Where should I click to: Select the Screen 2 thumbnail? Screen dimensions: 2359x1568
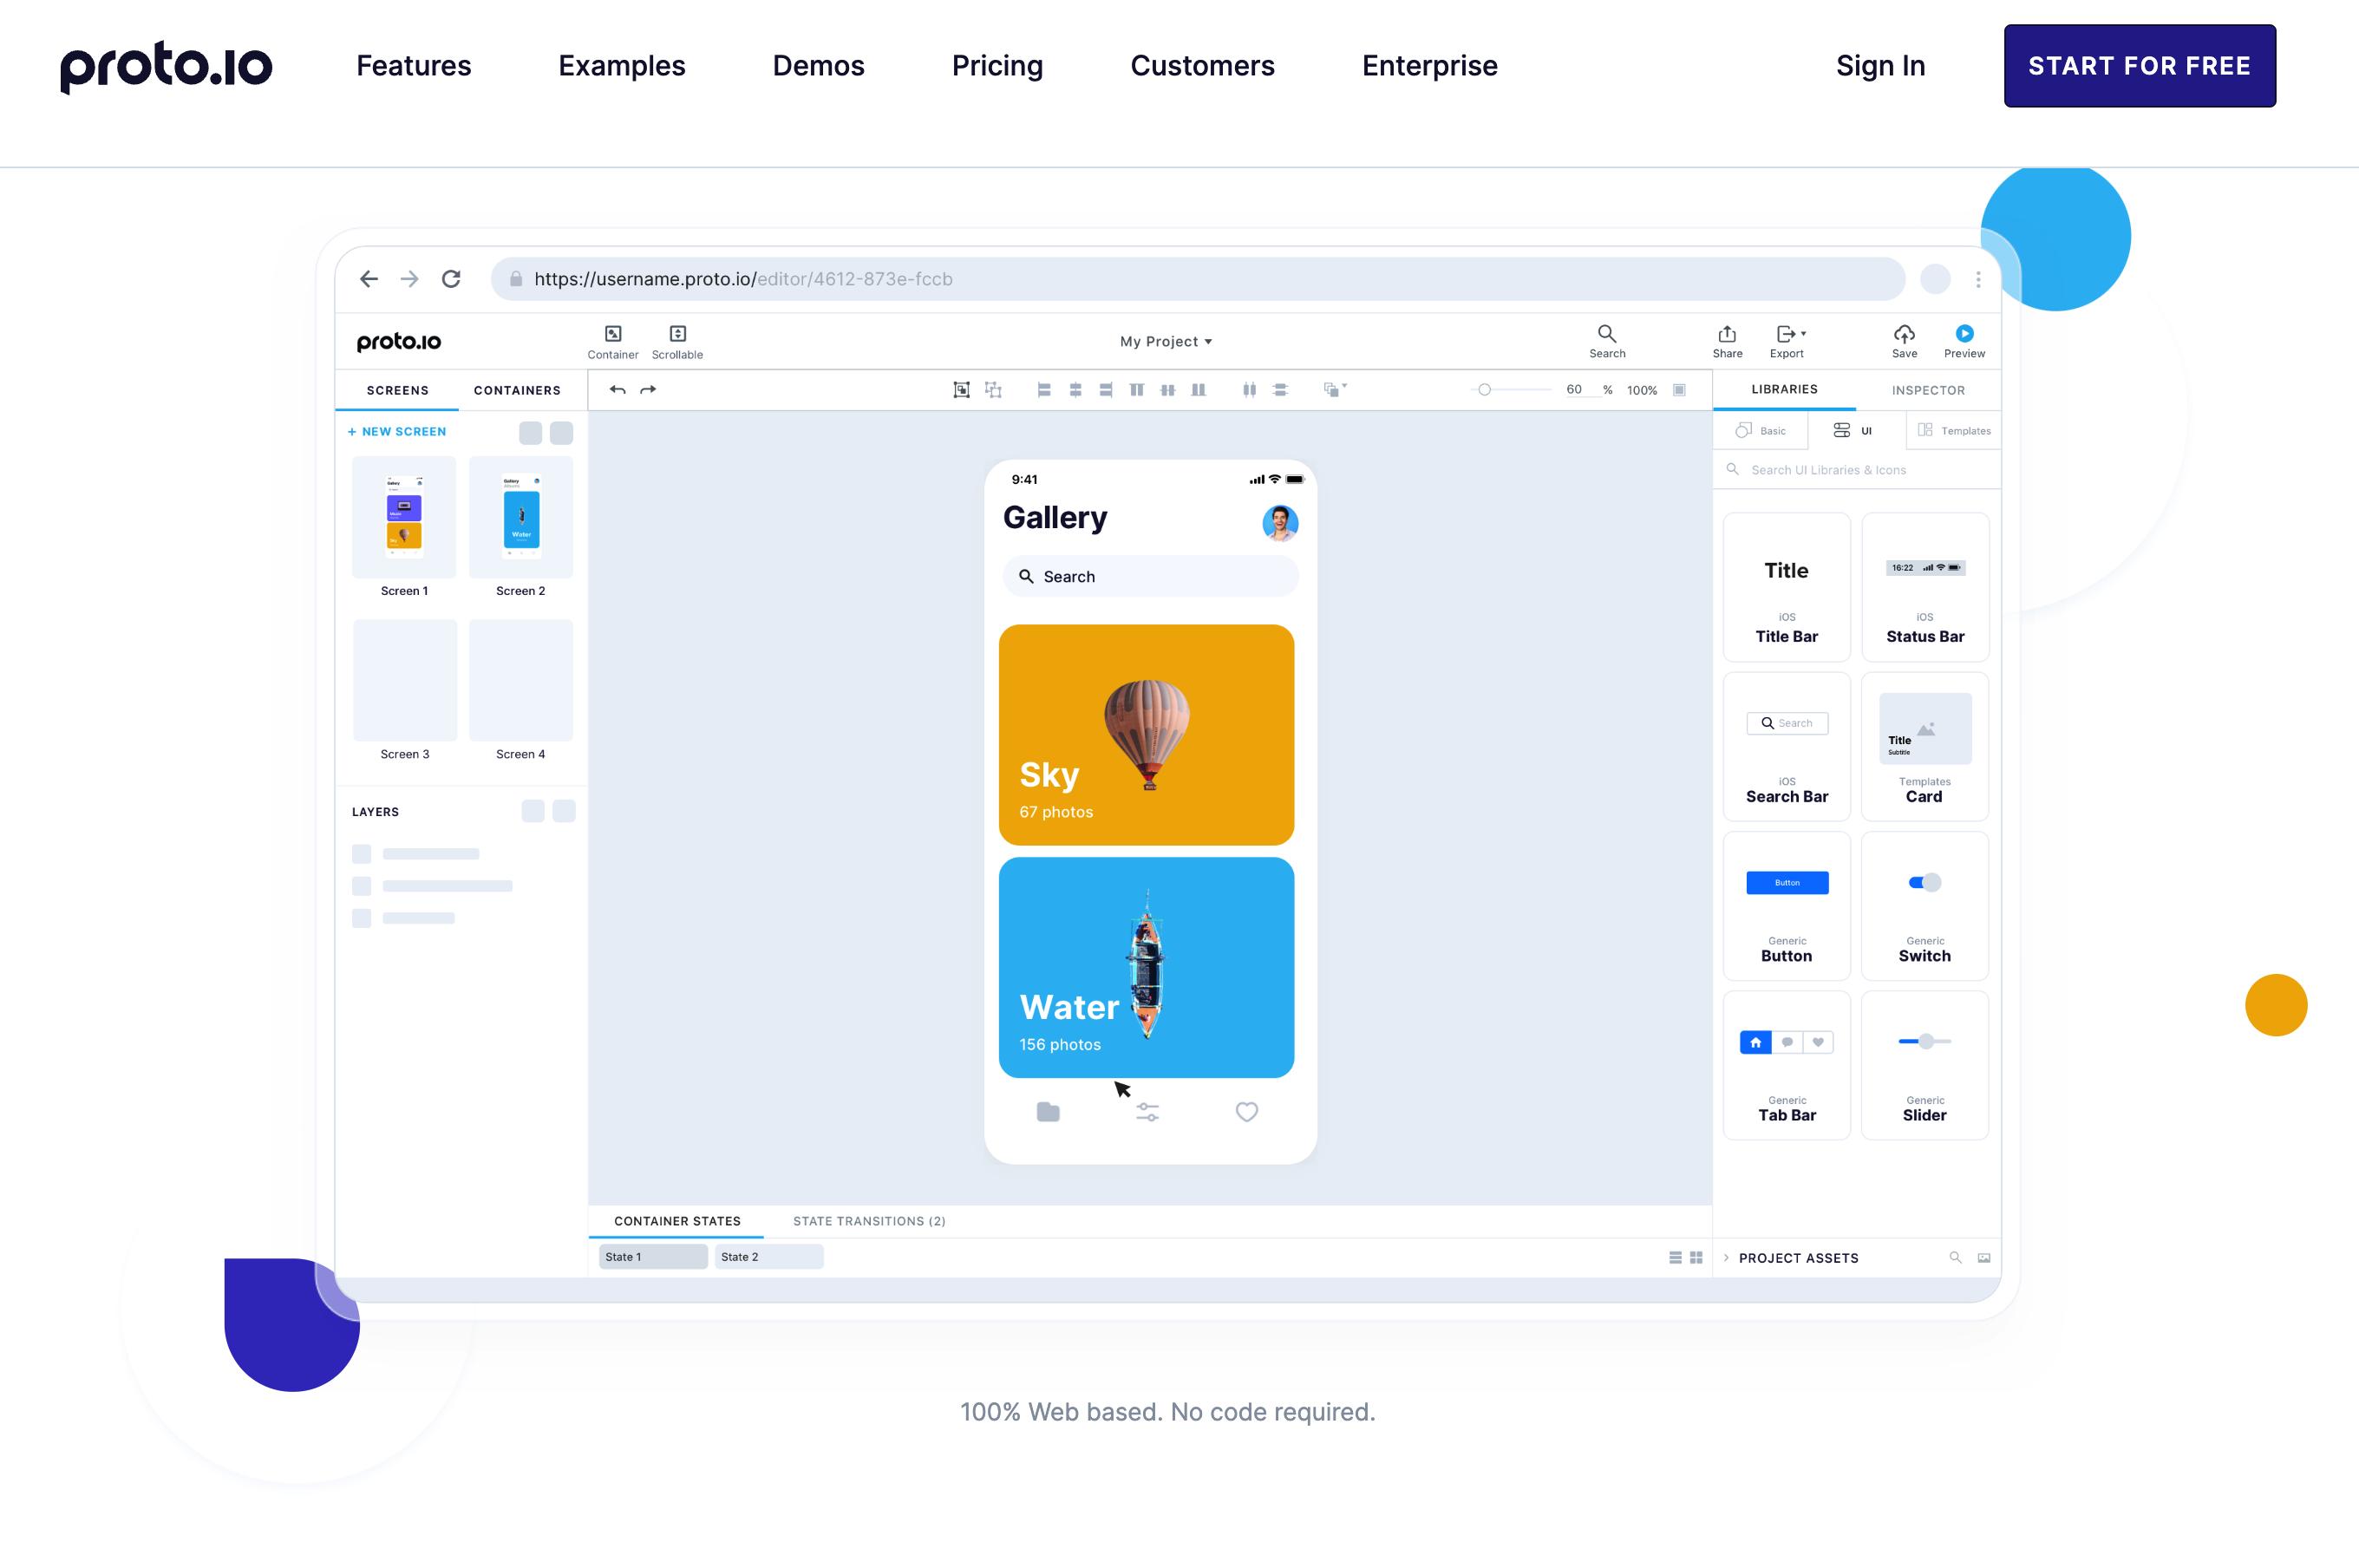521,518
